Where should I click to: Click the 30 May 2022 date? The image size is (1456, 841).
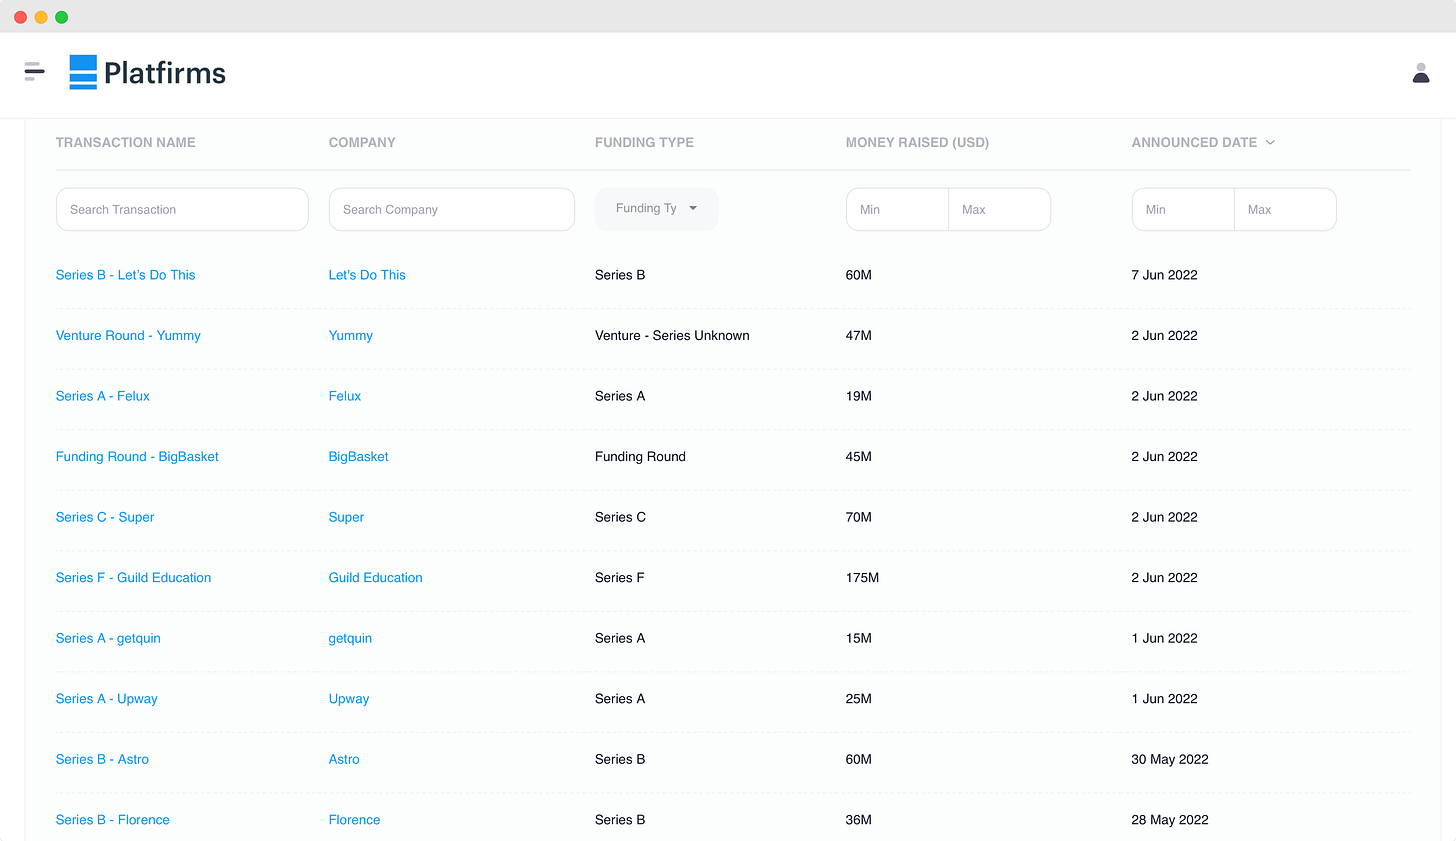[x=1170, y=759]
